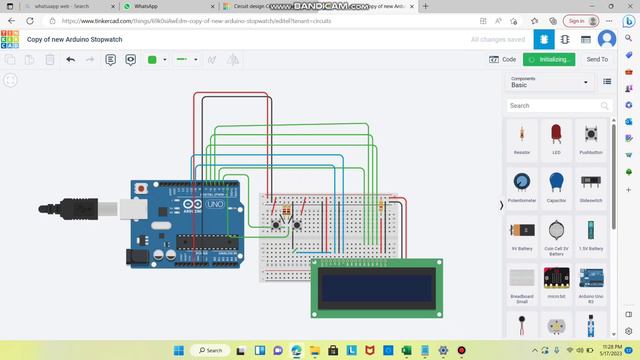Click the Send To button
Viewport: 640px width, 360px height.
pyautogui.click(x=597, y=60)
